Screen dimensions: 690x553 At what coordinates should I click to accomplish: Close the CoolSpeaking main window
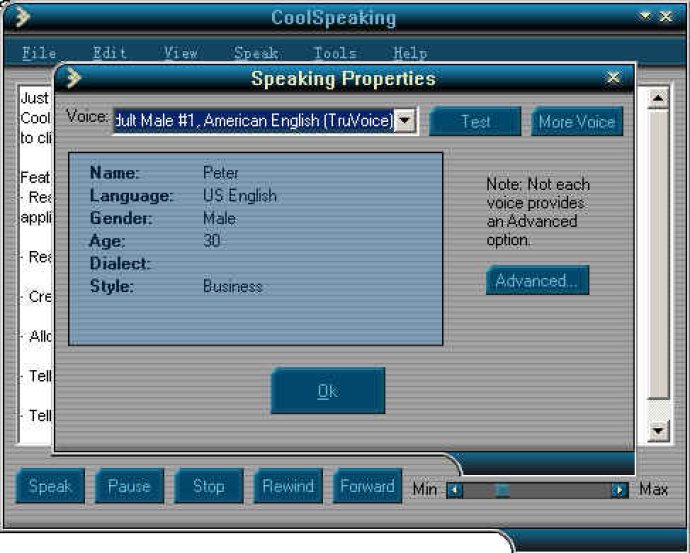coord(666,17)
